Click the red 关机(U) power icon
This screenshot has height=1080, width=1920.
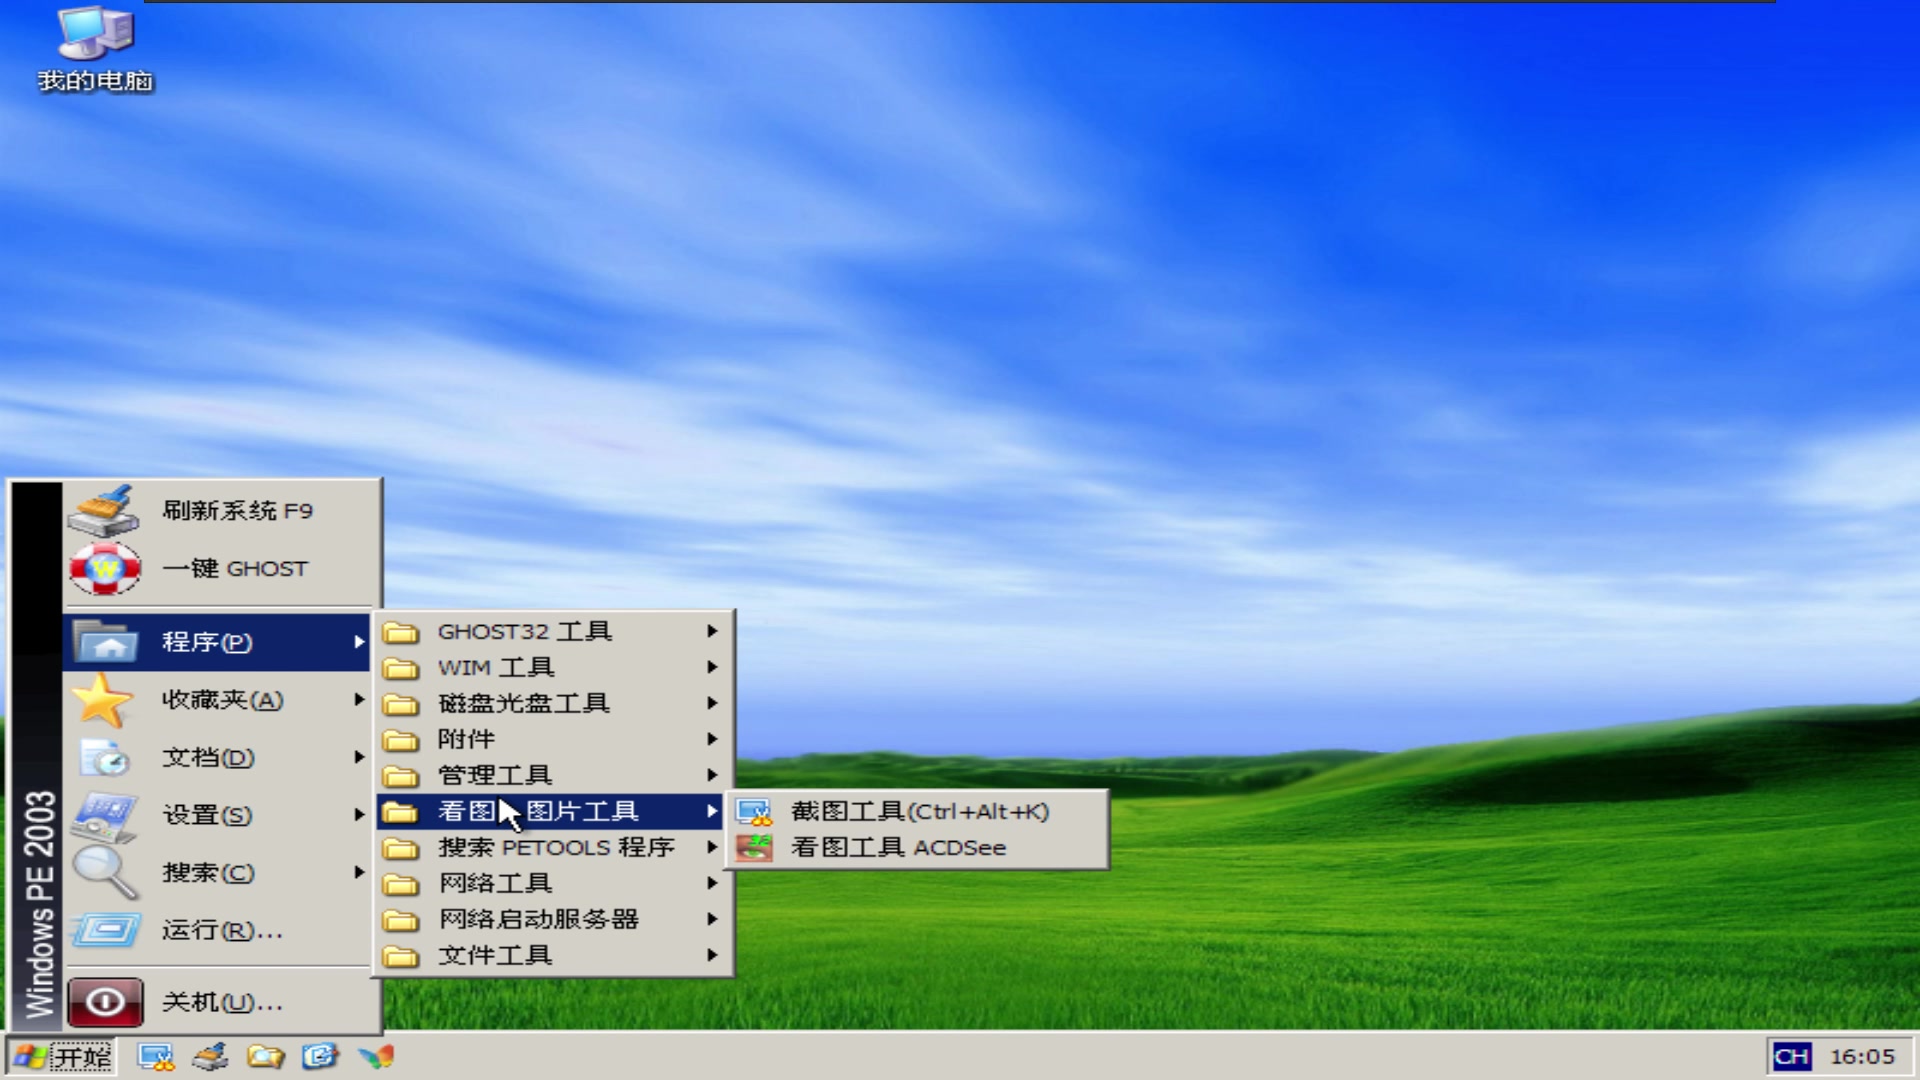click(105, 1002)
